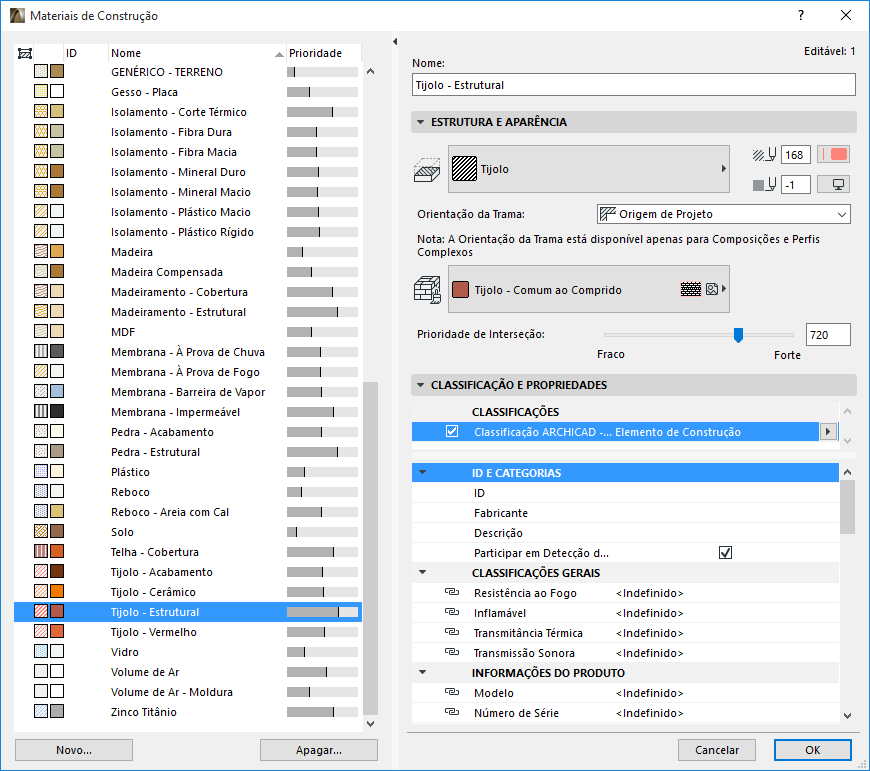Click the link icon next to Número de Série
The image size is (870, 771).
[x=452, y=712]
